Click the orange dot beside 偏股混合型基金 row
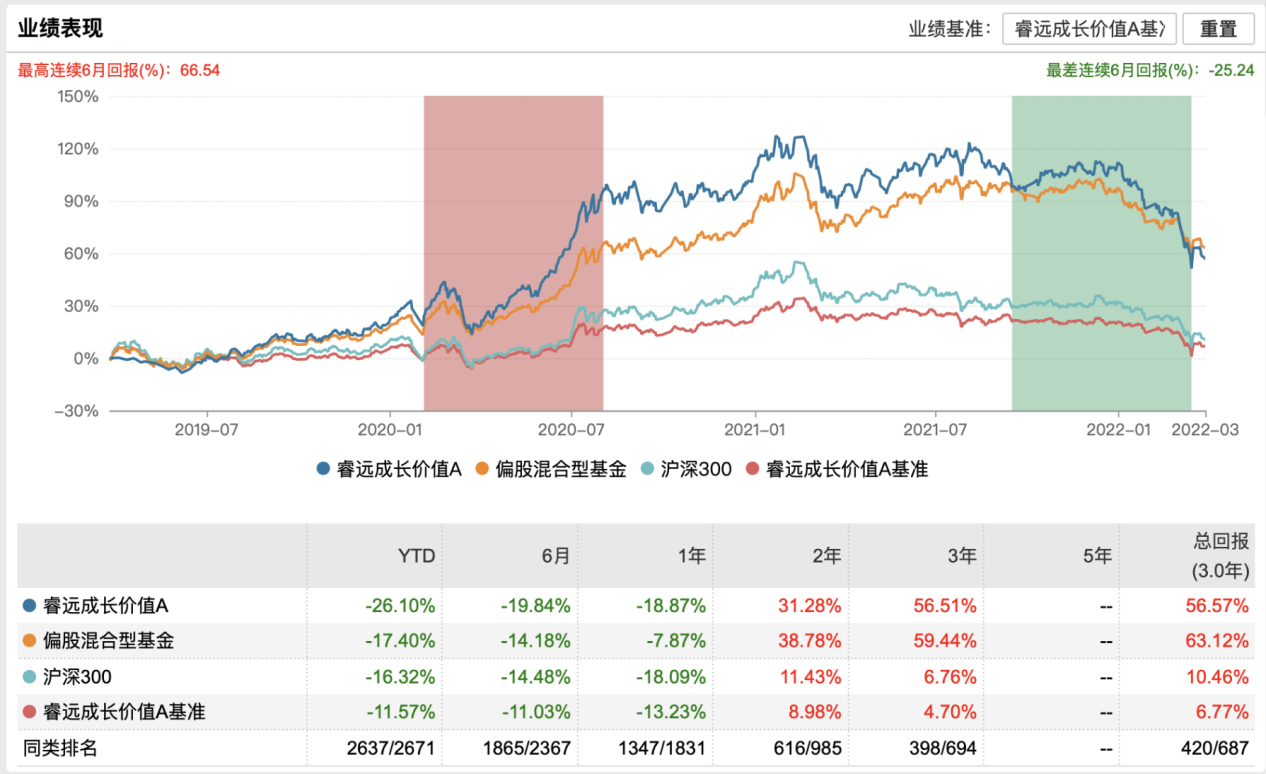 pyautogui.click(x=28, y=641)
